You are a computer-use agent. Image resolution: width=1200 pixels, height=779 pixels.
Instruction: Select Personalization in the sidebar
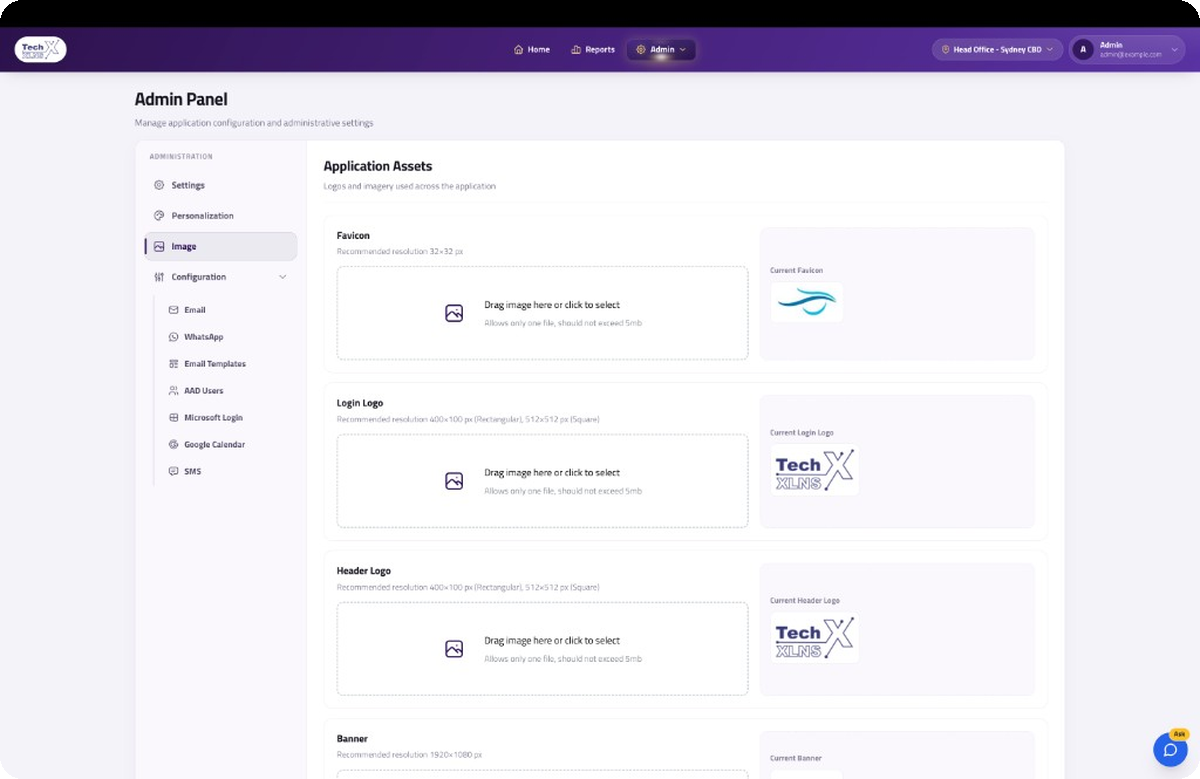221,215
